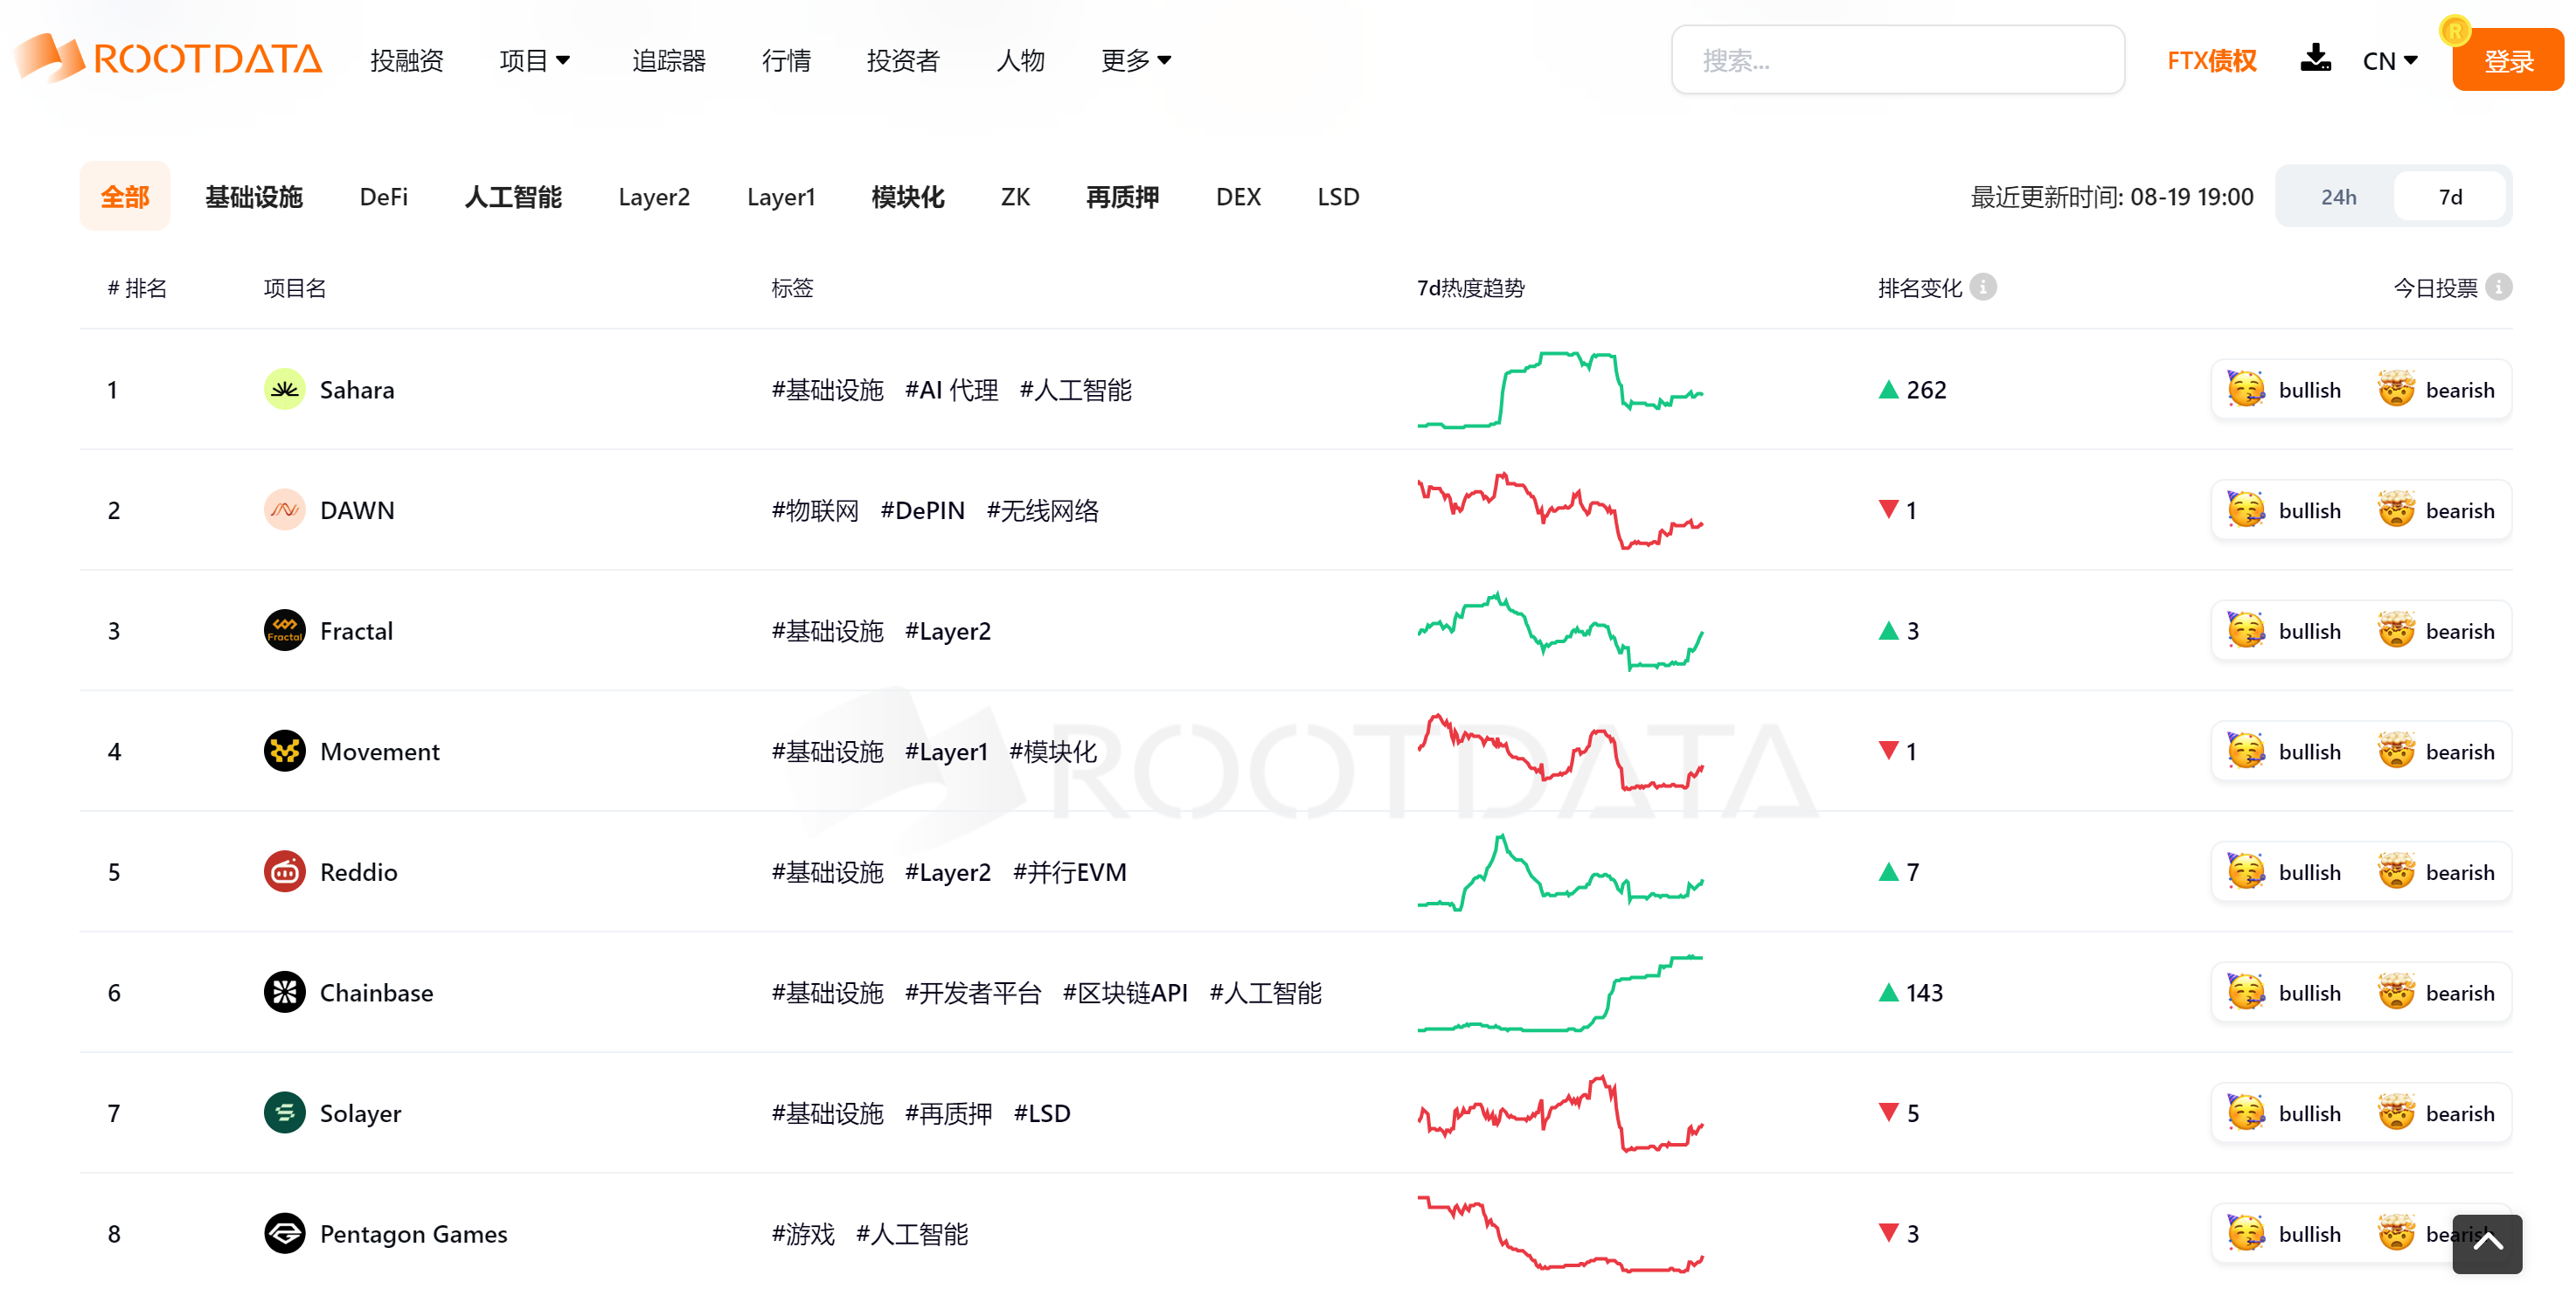The image size is (2576, 1289).
Task: Select the 人工智能 category tab
Action: tap(513, 197)
